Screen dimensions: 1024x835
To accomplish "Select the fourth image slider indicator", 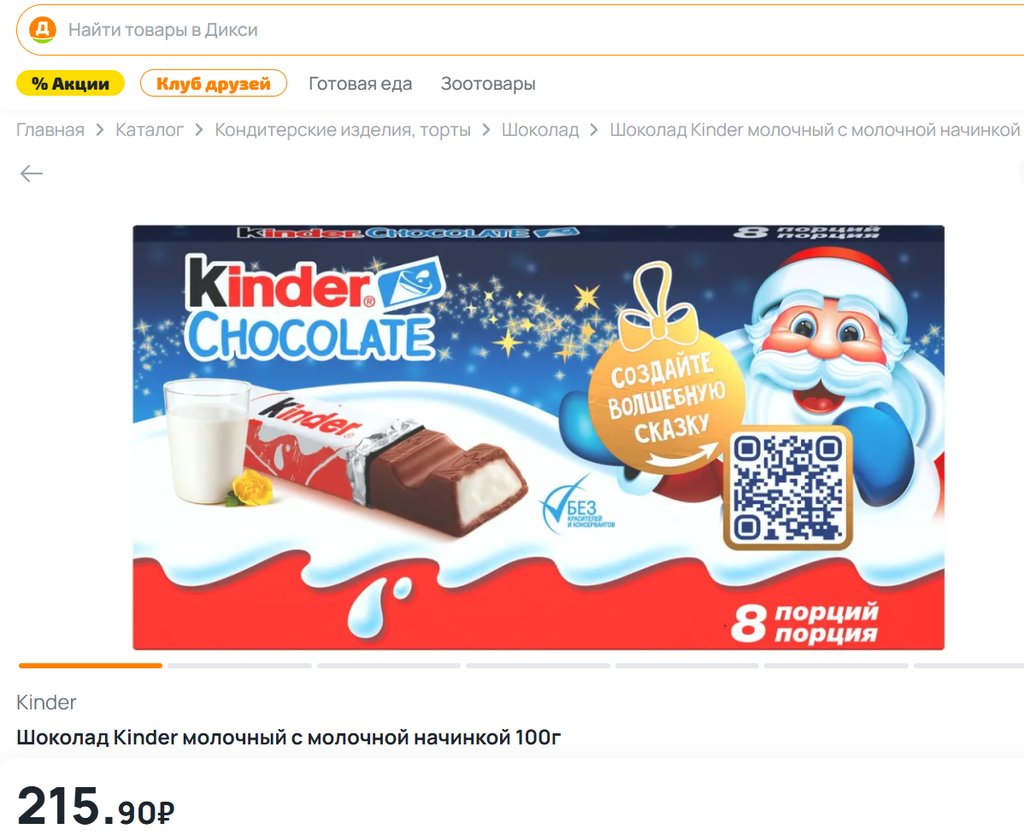I will click(x=538, y=666).
